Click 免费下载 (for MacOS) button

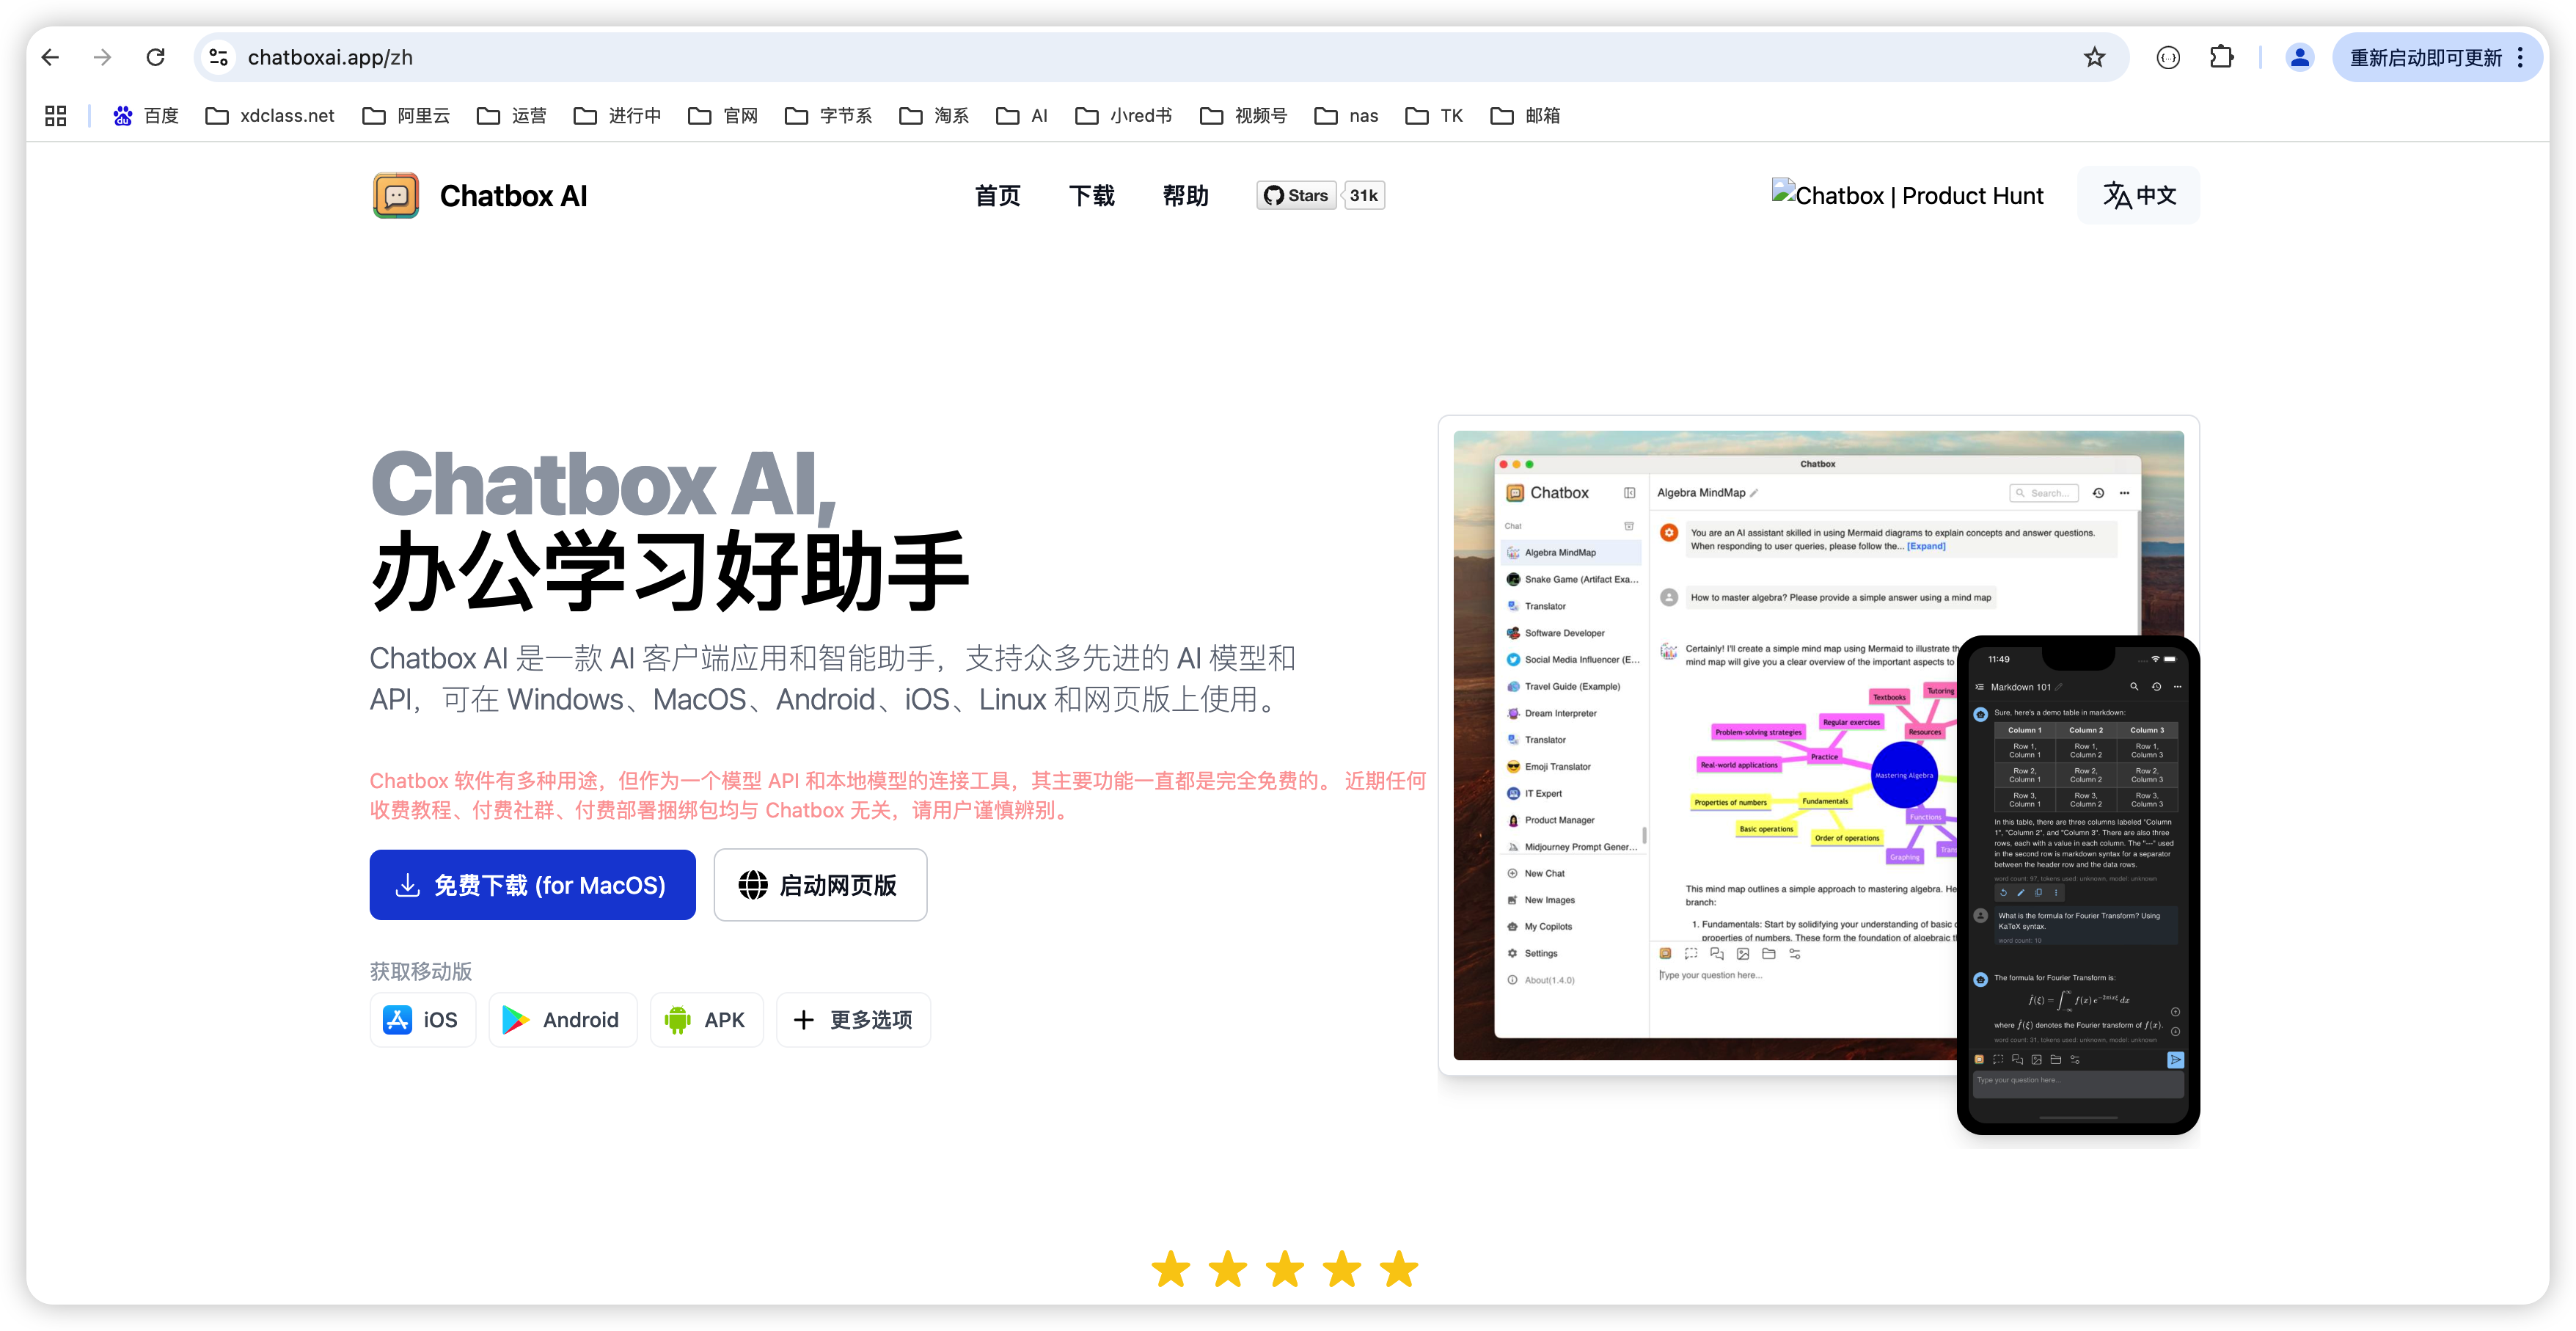pos(532,885)
